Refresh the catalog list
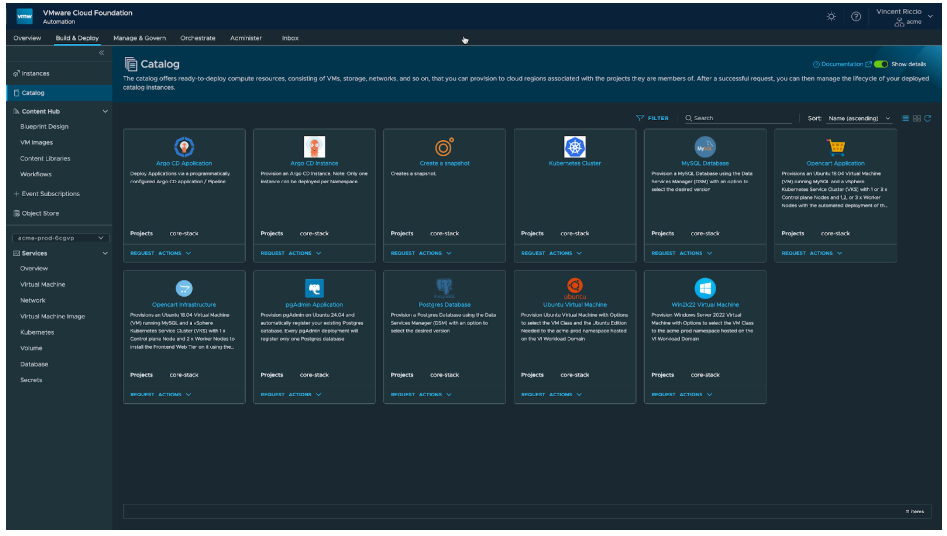This screenshot has height=536, width=947. [928, 118]
